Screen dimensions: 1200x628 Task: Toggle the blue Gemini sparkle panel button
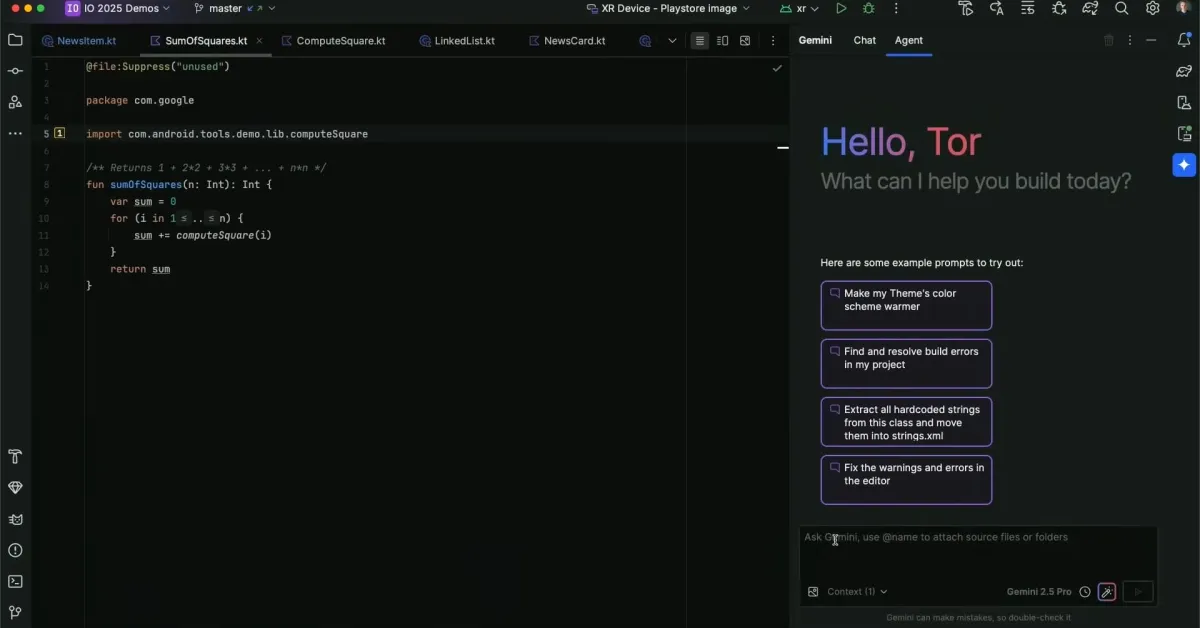pyautogui.click(x=1184, y=165)
